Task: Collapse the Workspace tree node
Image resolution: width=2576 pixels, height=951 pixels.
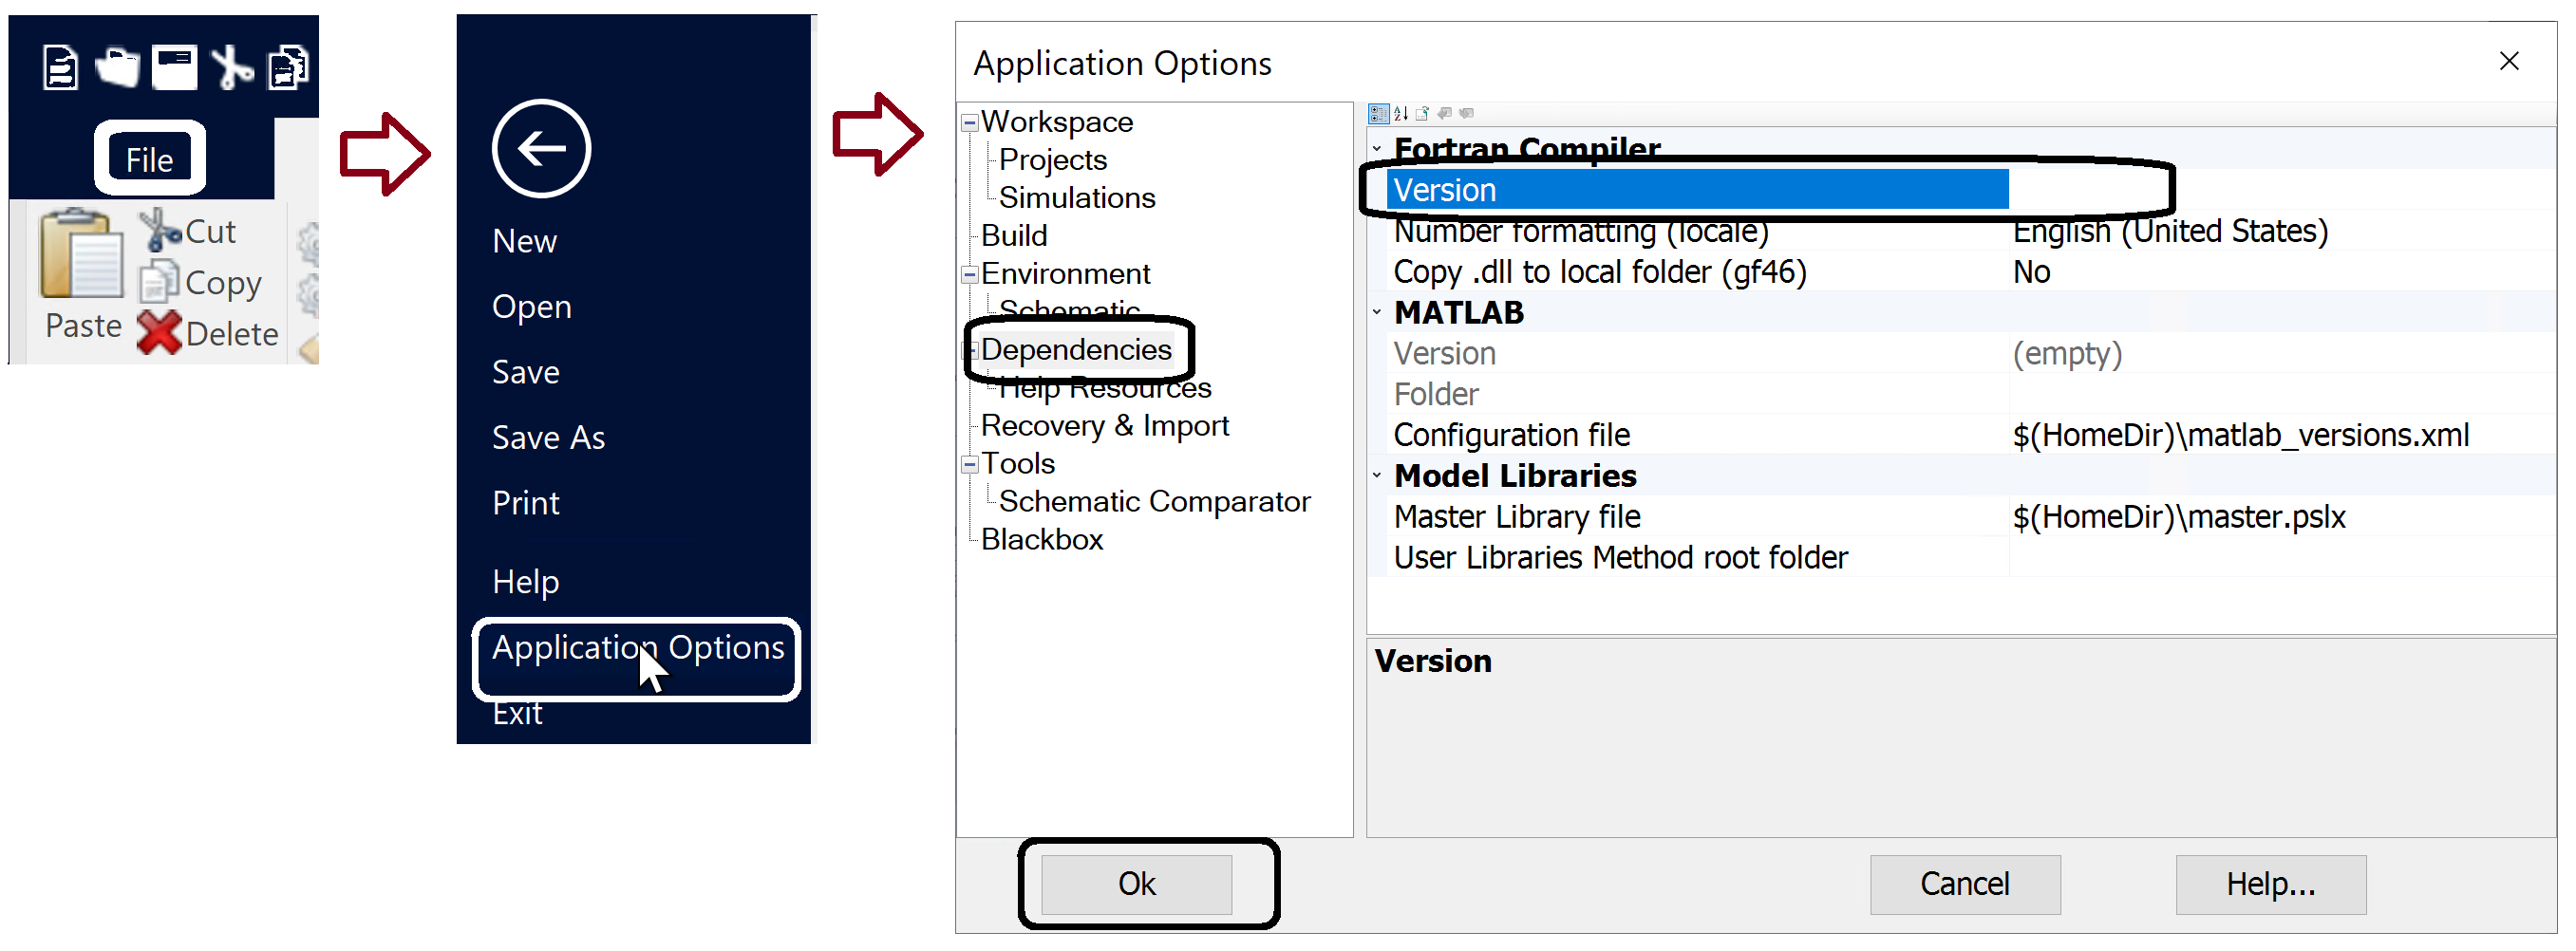Action: point(969,123)
